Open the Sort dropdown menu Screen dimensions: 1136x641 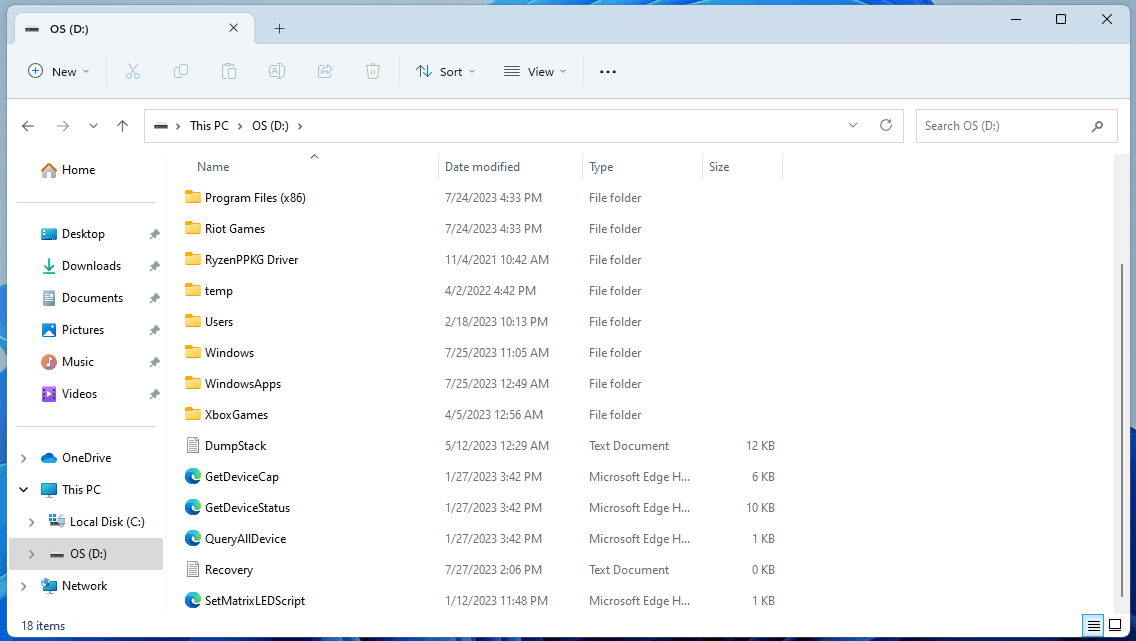tap(446, 72)
